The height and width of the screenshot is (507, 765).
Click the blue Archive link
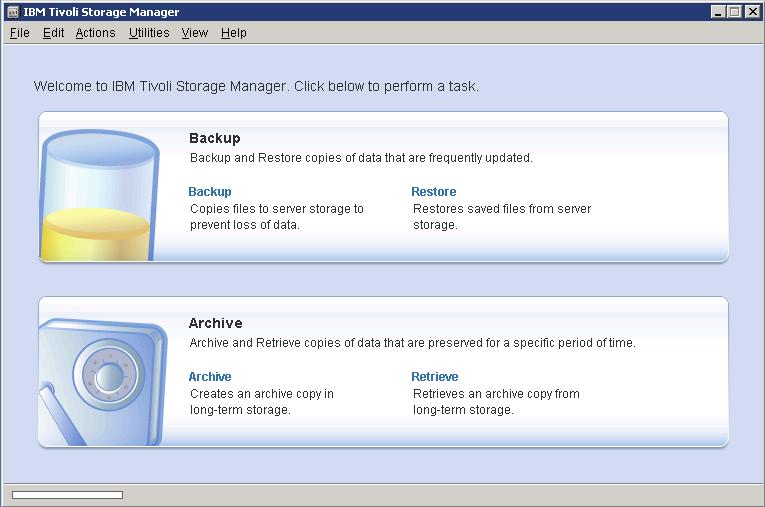tap(210, 377)
